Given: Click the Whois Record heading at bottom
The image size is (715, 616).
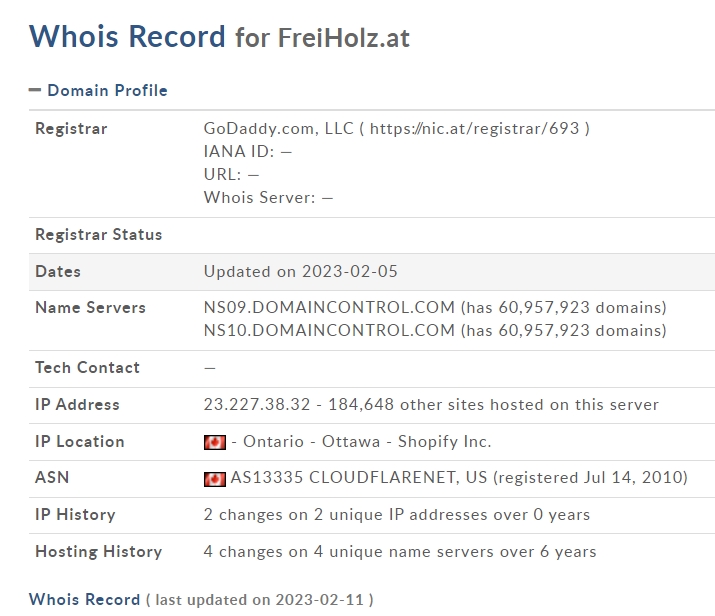Looking at the screenshot, I should tap(84, 599).
